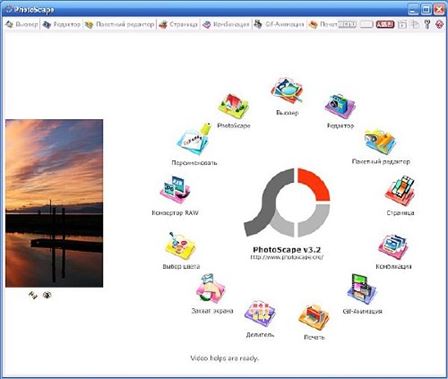The image size is (448, 379).
Task: Click the sunset photo thumbnail
Action: click(54, 203)
